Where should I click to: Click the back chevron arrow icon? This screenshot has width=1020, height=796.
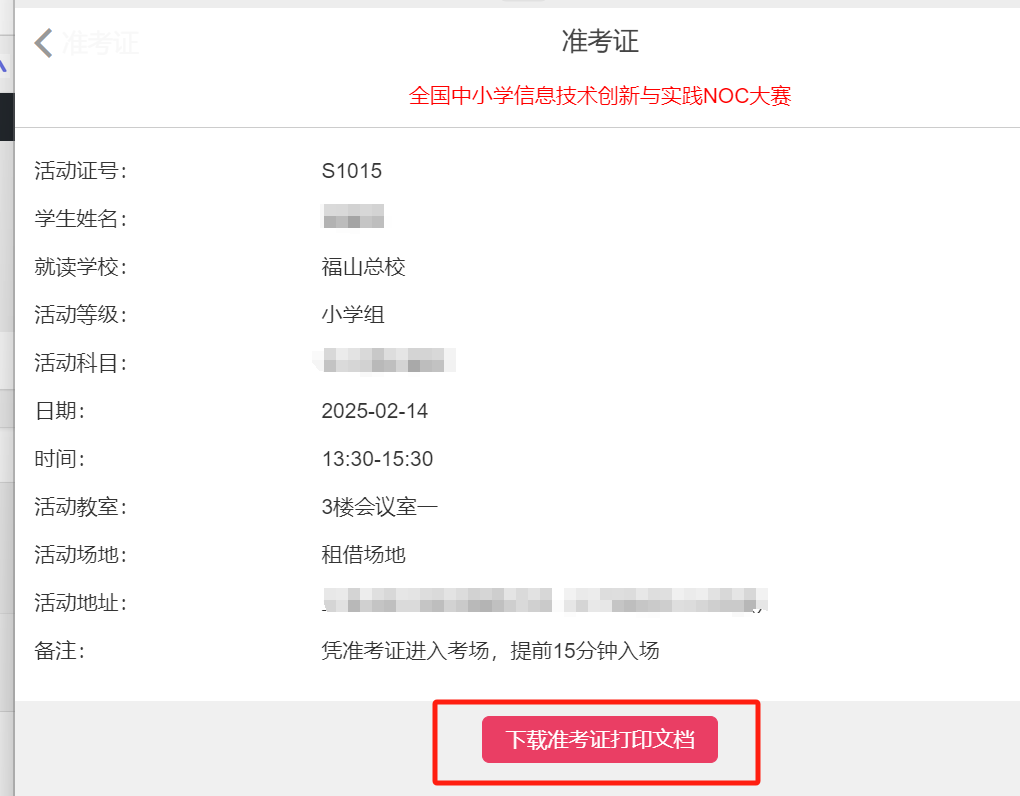(x=43, y=43)
